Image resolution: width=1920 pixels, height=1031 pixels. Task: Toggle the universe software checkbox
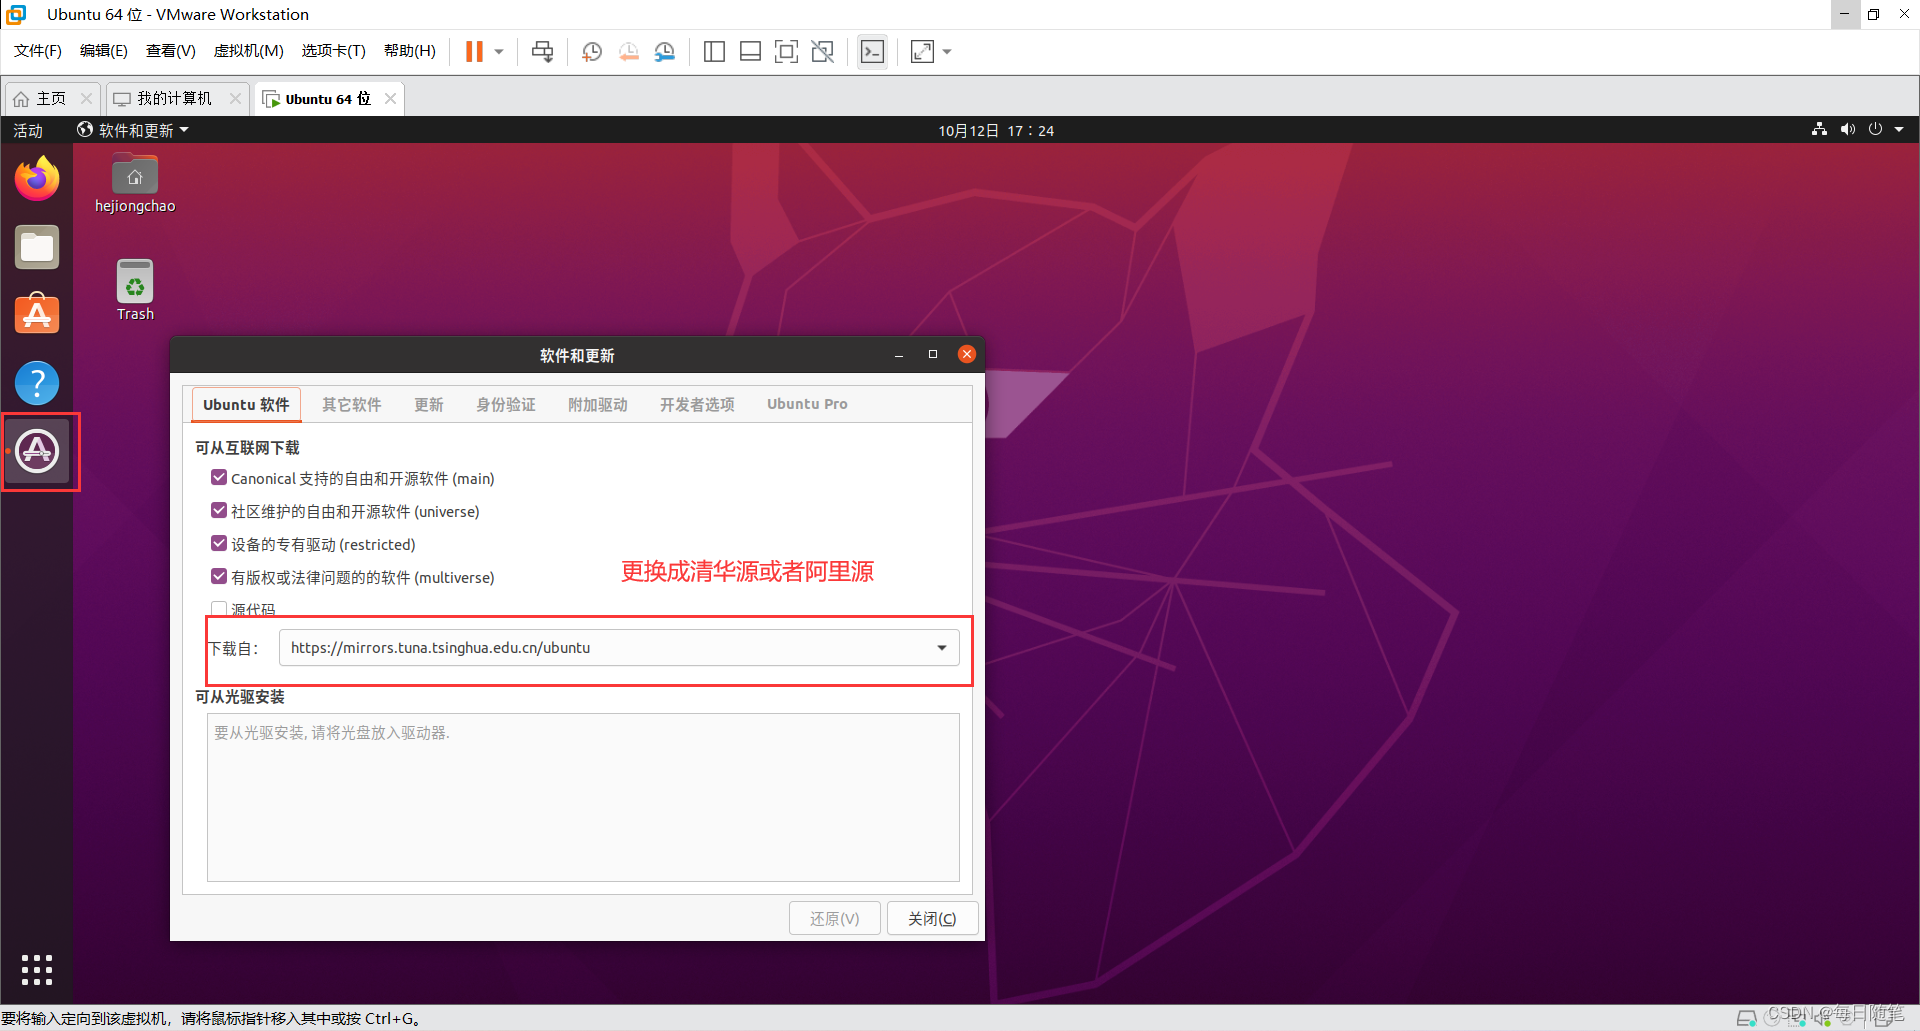click(x=219, y=511)
